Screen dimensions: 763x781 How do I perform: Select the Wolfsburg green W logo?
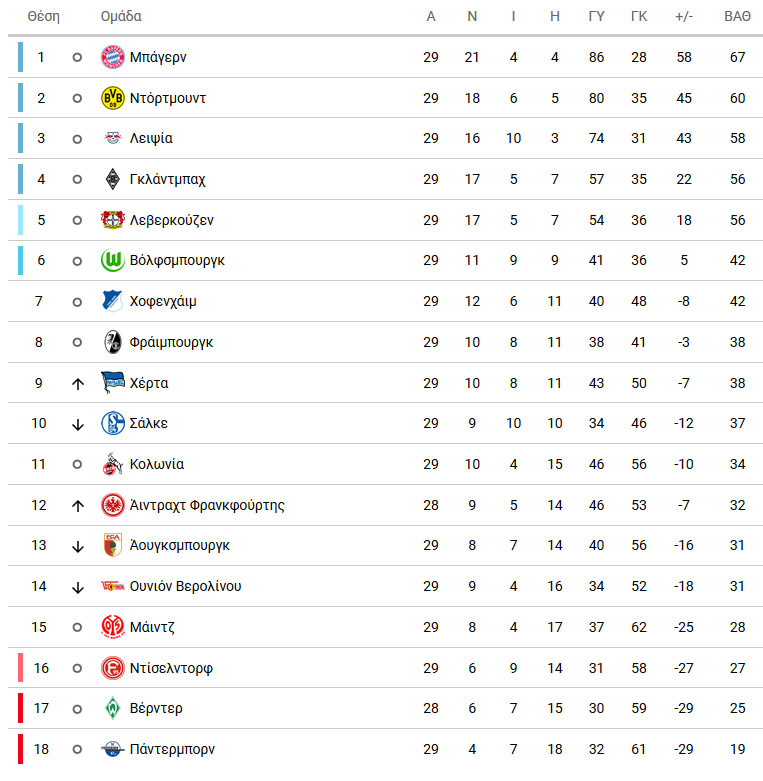point(113,260)
